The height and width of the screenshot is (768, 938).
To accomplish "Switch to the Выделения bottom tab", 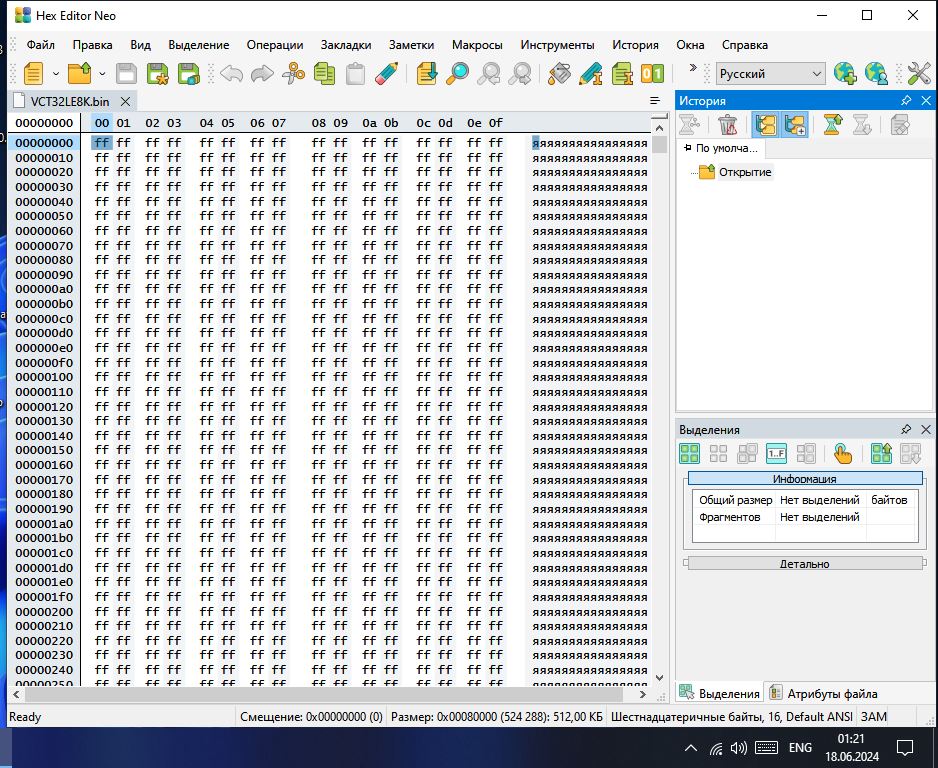I will (x=720, y=693).
